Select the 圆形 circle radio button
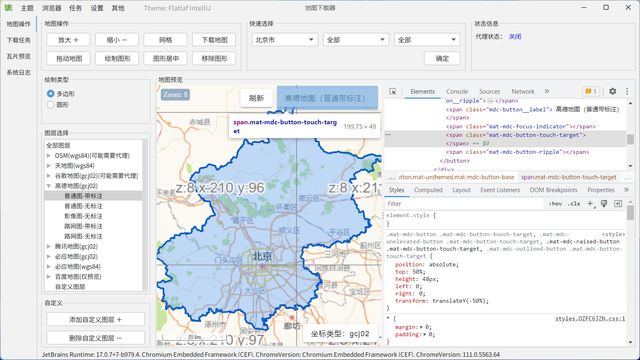Screen dimensions: 640x360 [51, 105]
